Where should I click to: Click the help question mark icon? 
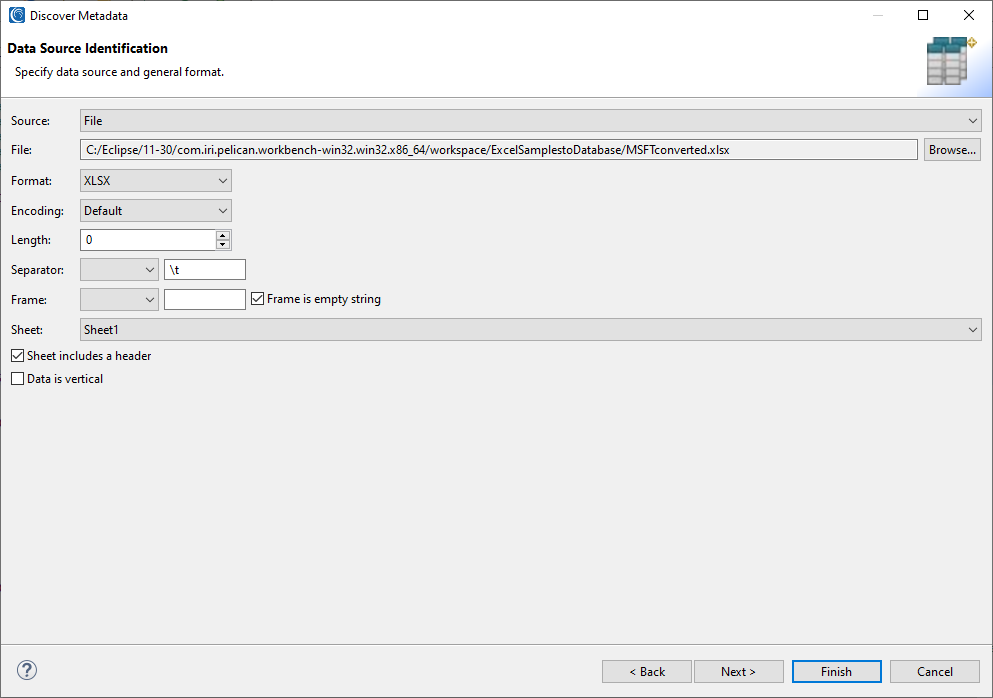tap(27, 670)
